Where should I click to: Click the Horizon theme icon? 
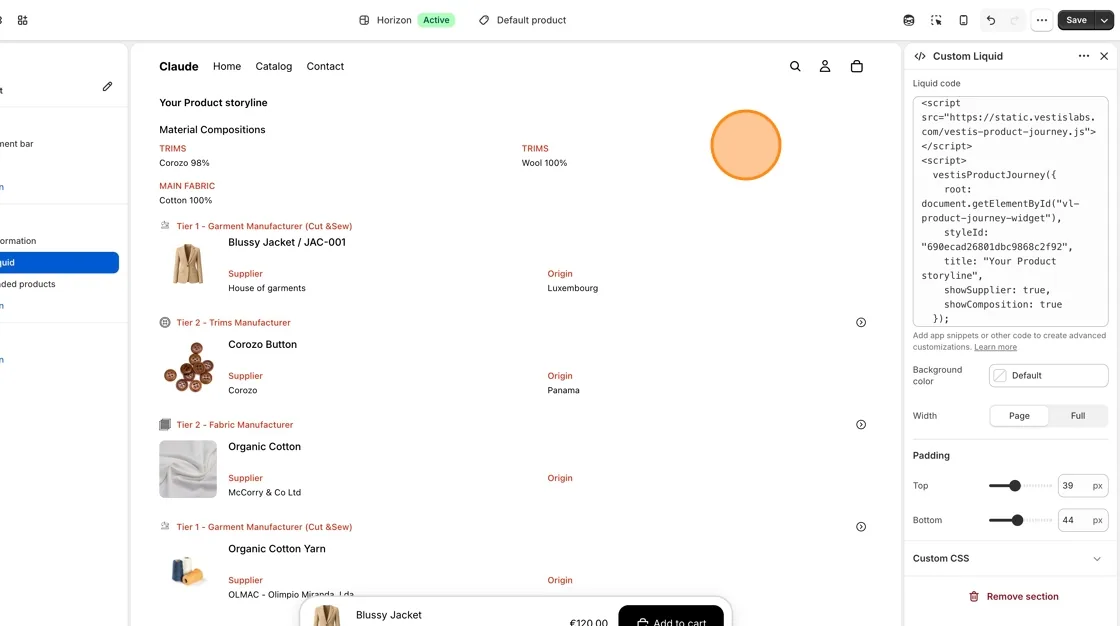click(364, 20)
